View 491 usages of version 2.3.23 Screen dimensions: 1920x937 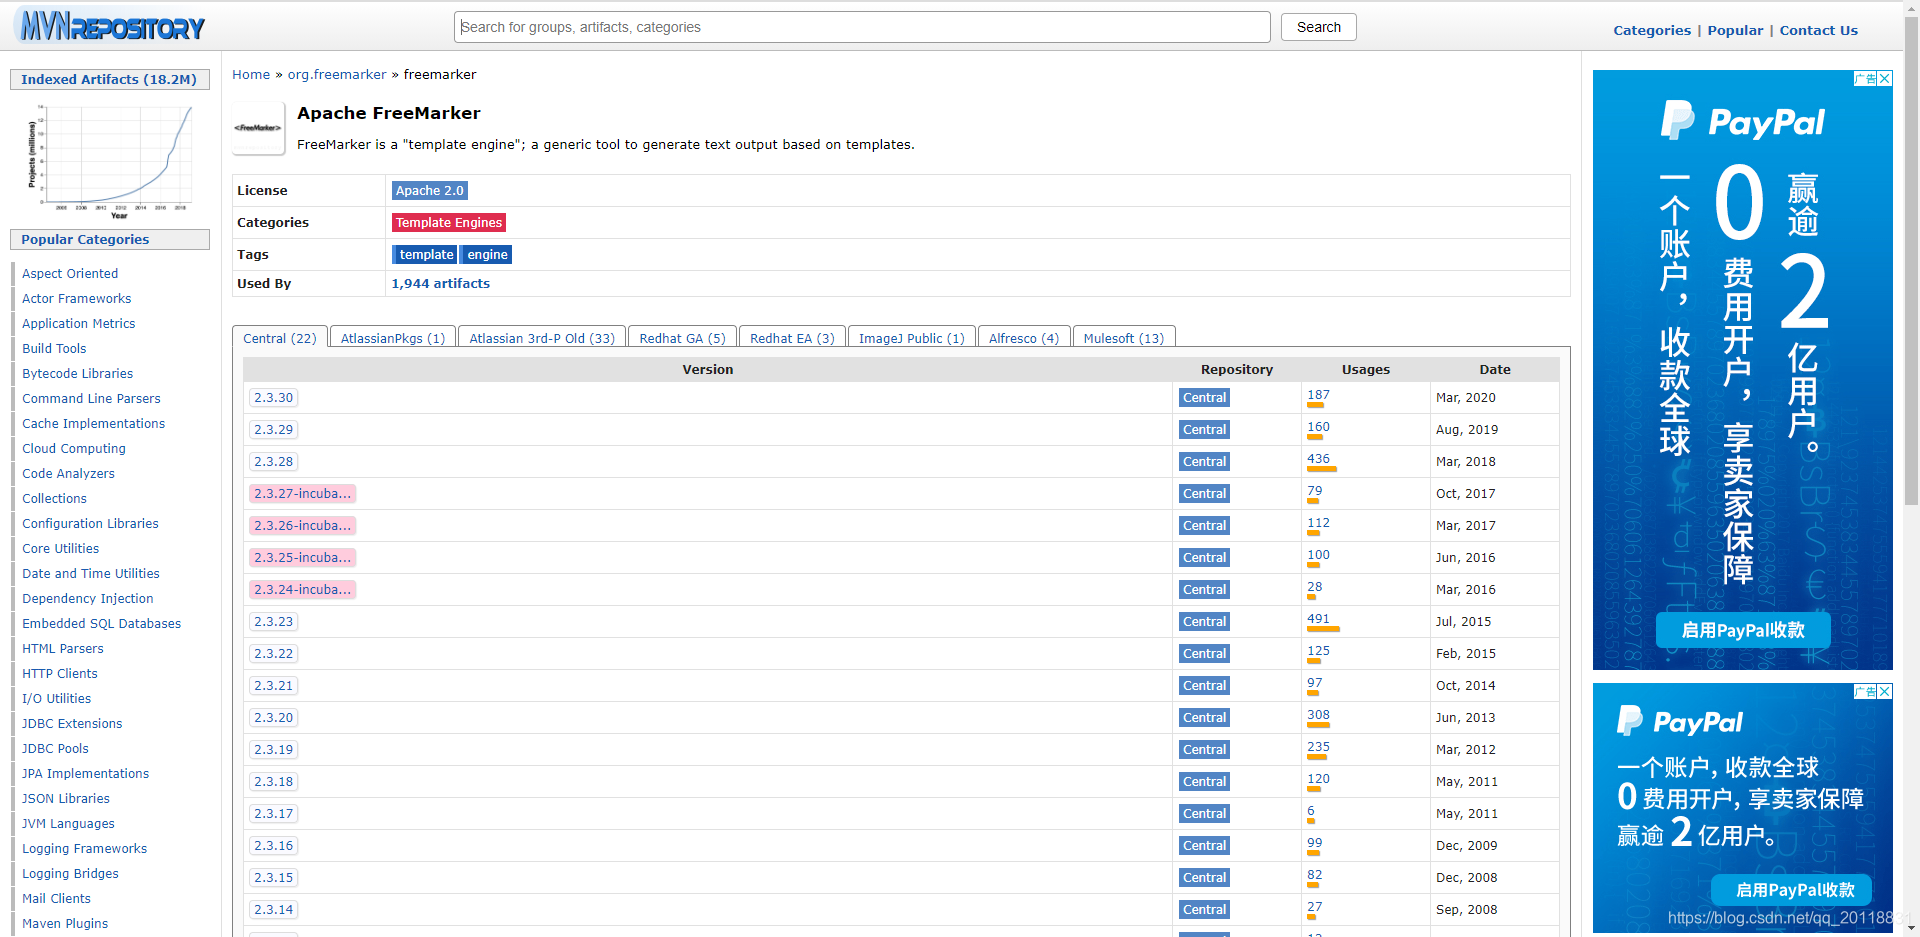1318,618
